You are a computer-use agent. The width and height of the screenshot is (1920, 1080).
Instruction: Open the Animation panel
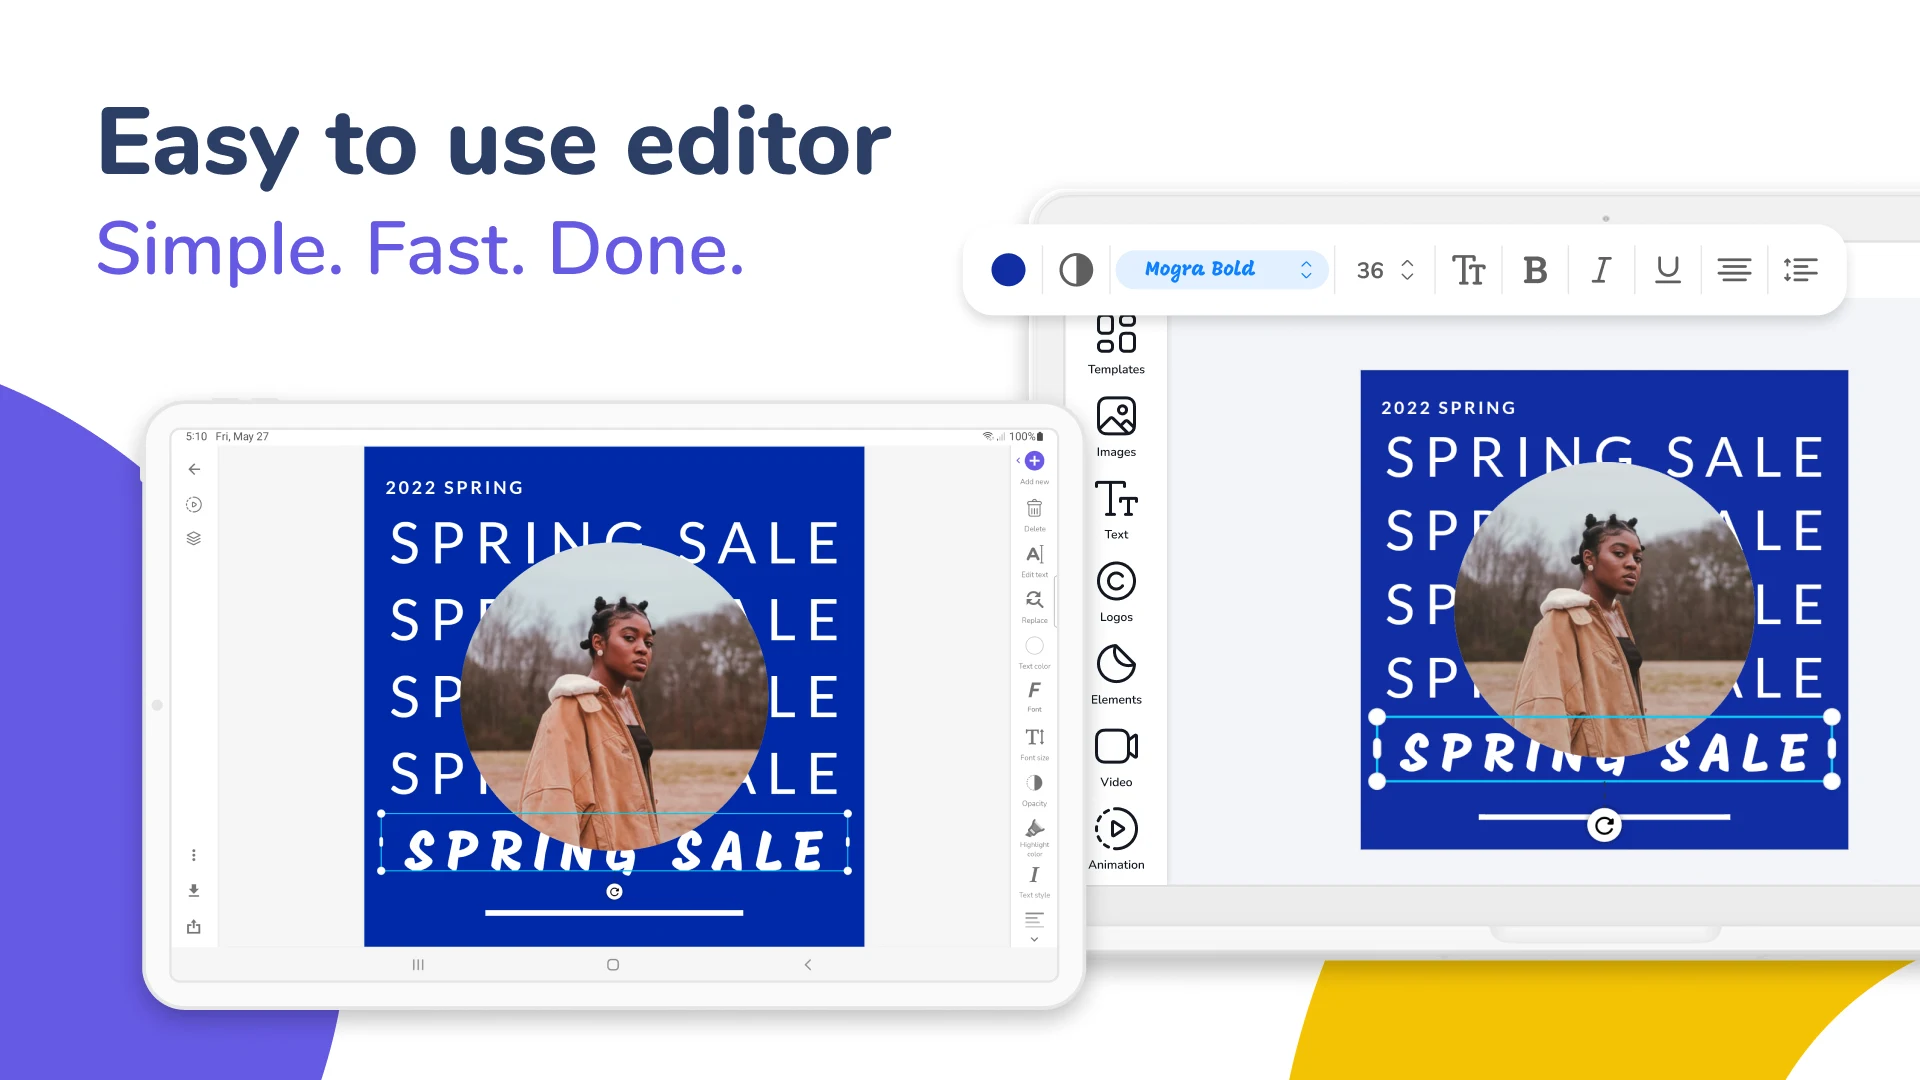point(1116,840)
